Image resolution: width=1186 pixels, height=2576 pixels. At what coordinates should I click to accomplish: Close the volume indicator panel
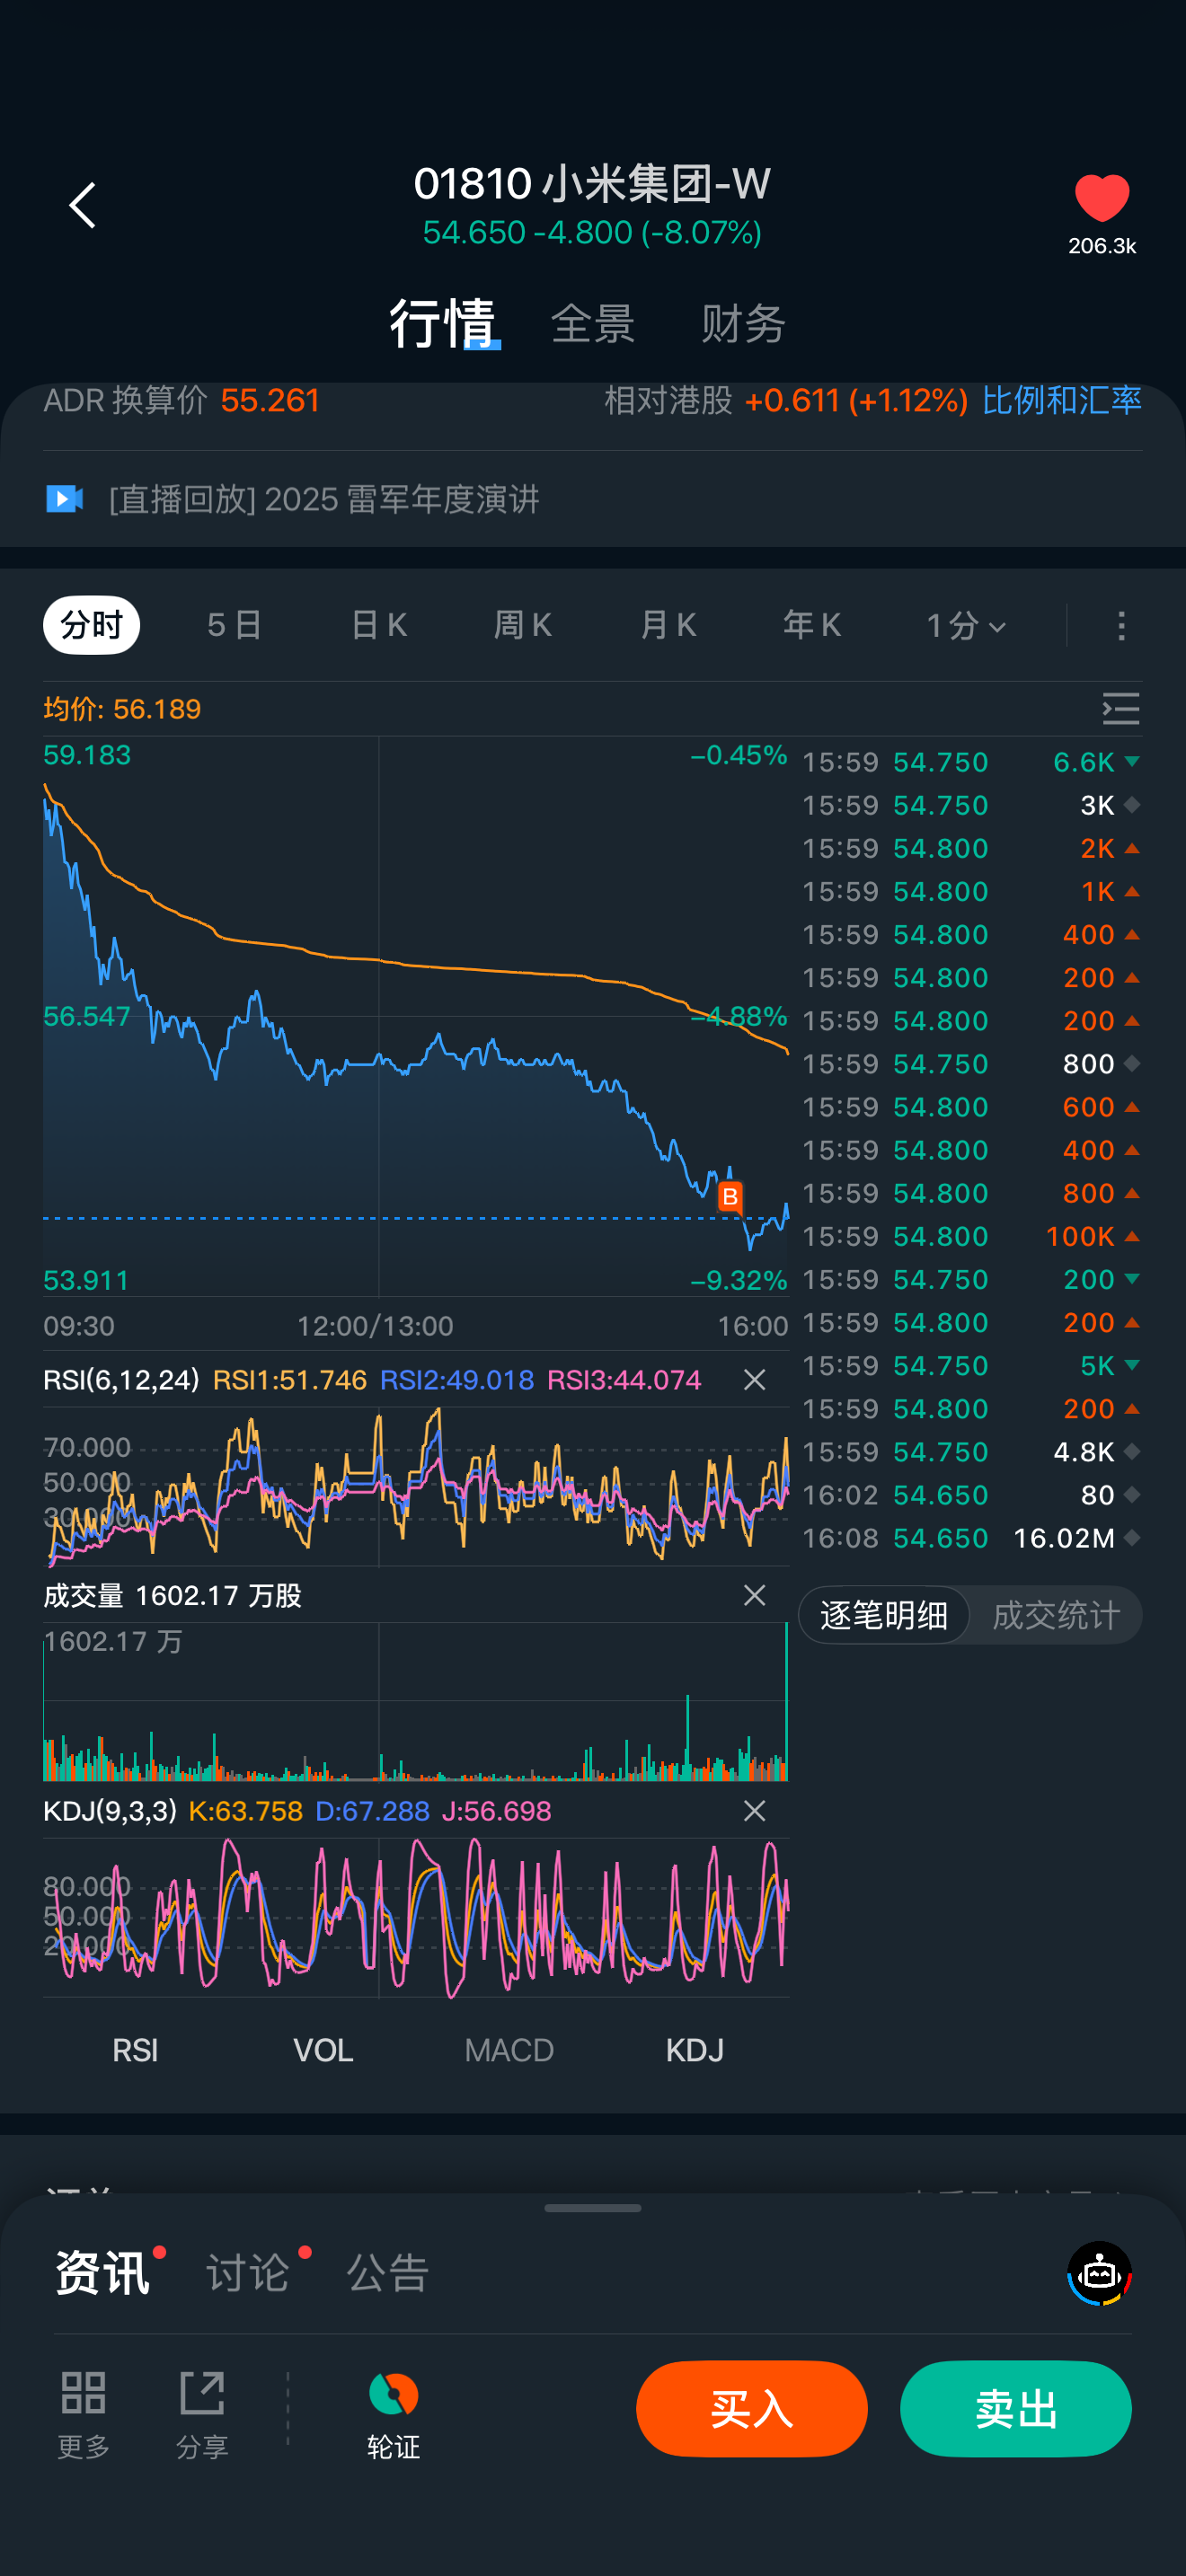tap(754, 1595)
